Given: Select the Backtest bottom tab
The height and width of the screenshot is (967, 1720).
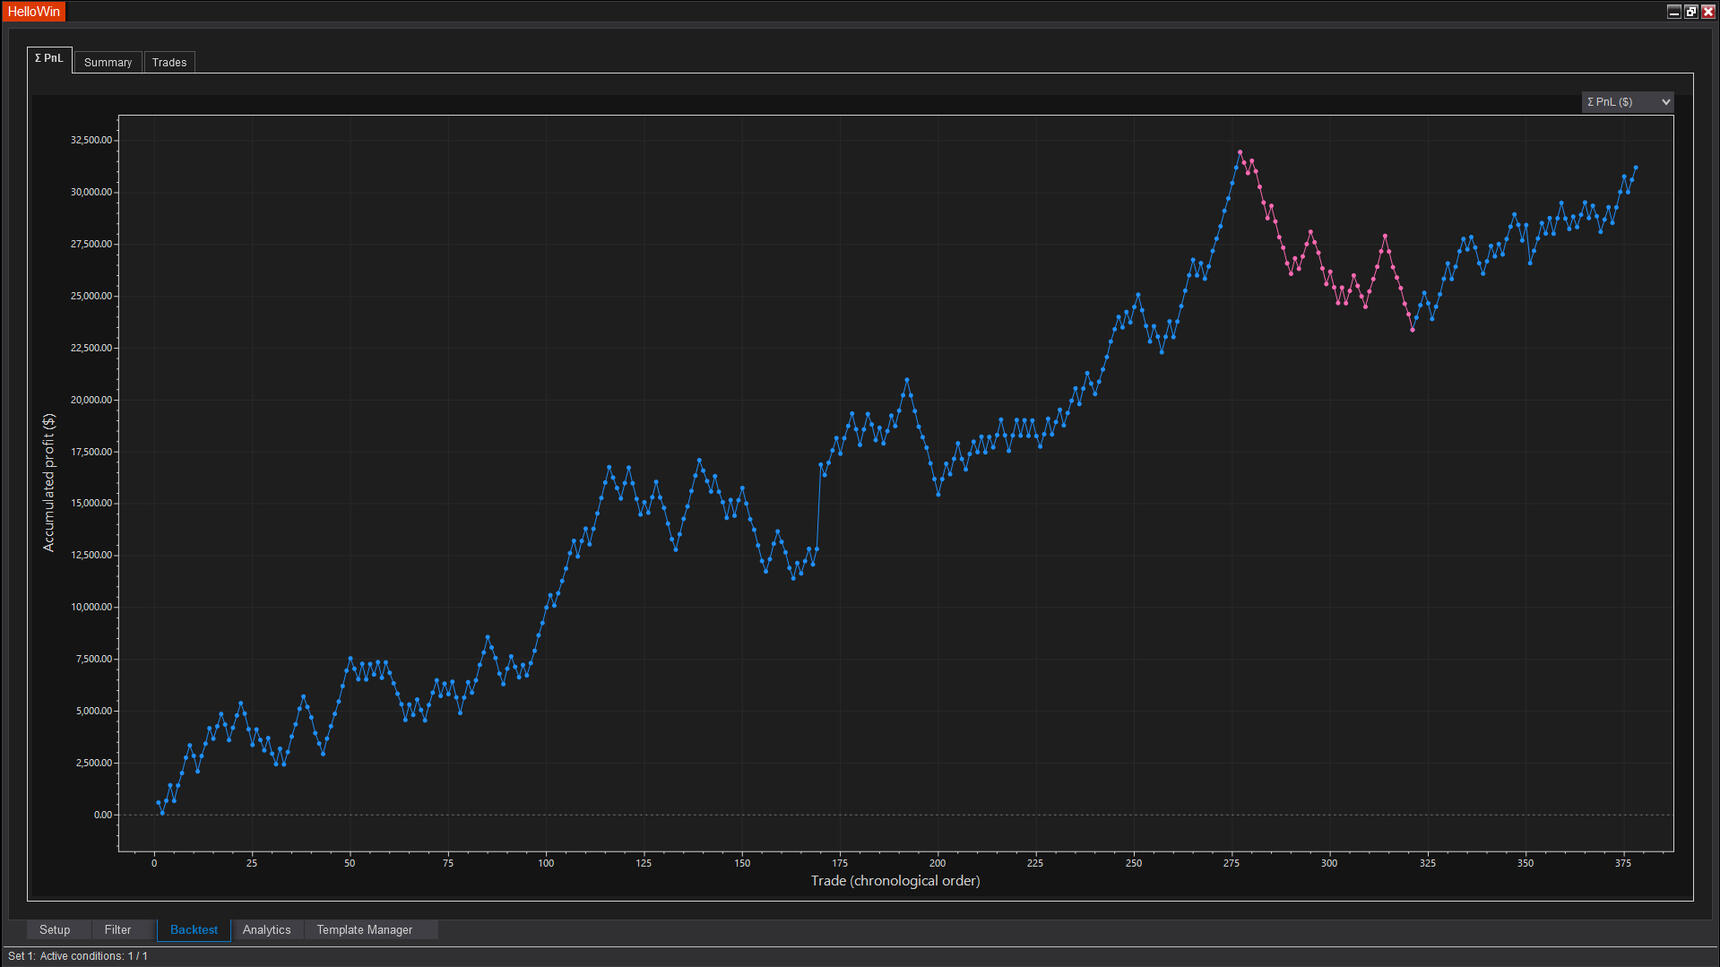Looking at the screenshot, I should tap(194, 930).
